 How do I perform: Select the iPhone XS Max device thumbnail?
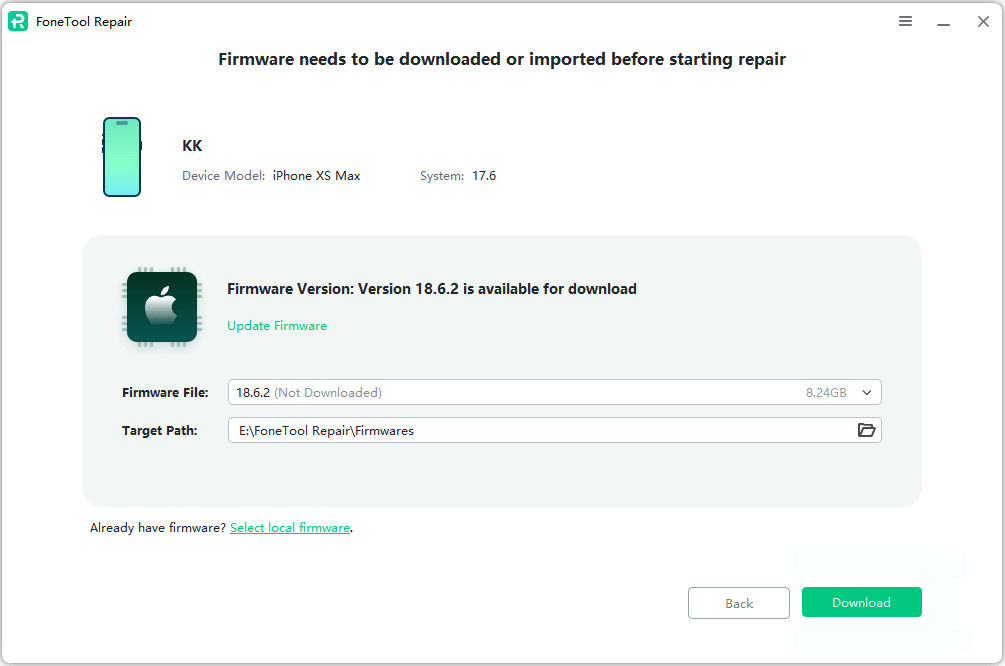[x=121, y=156]
